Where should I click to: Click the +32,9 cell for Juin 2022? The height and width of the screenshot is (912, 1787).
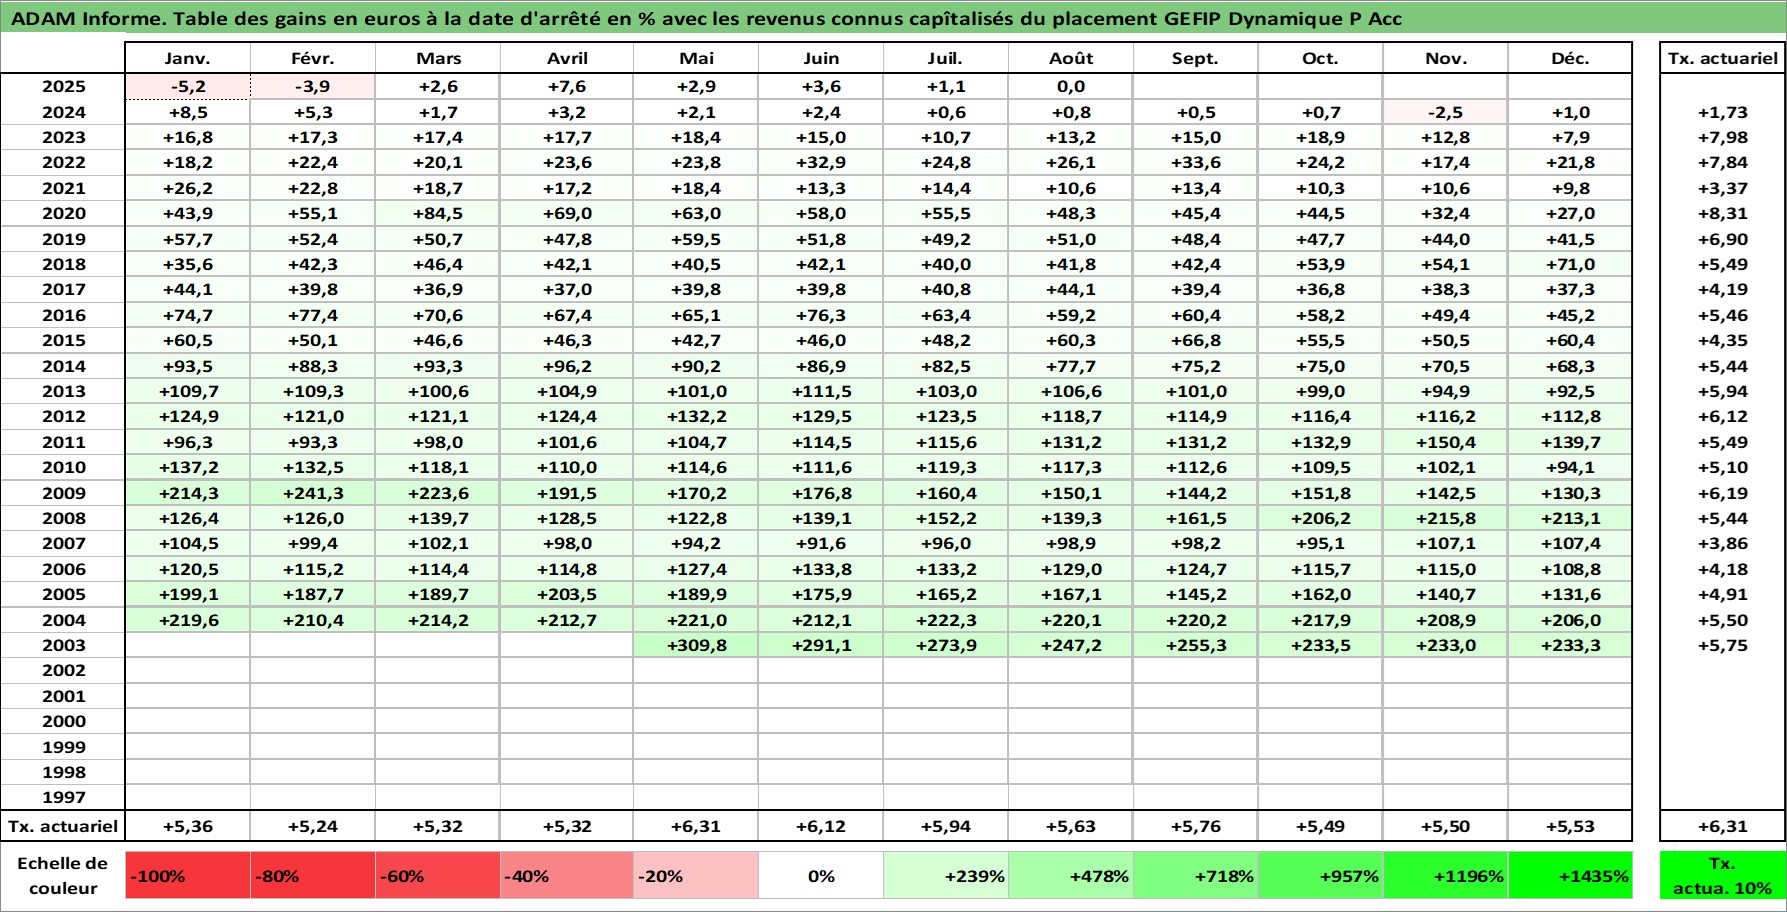pos(821,162)
